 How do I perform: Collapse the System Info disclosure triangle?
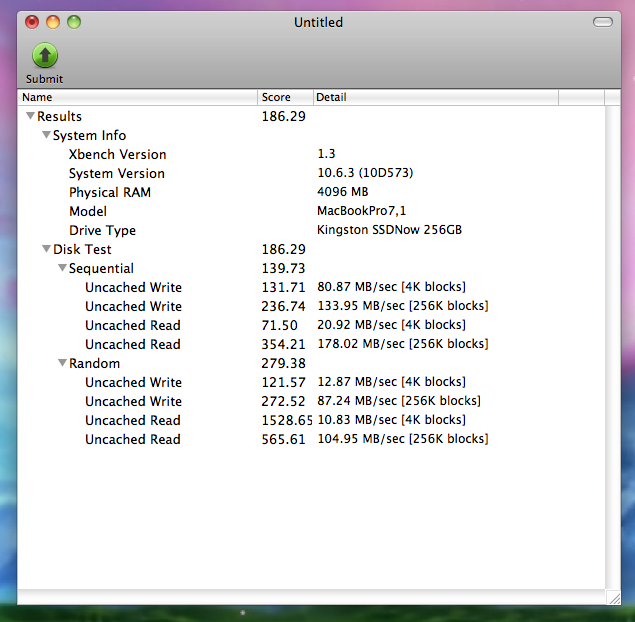[x=47, y=134]
